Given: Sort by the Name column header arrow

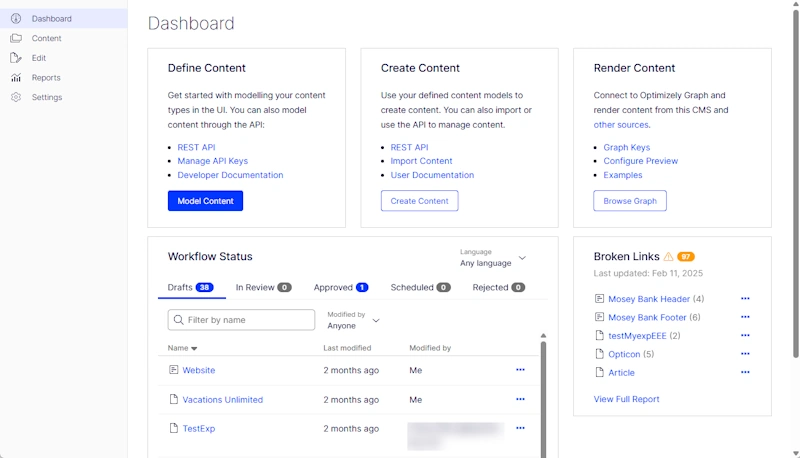Looking at the screenshot, I should 194,349.
